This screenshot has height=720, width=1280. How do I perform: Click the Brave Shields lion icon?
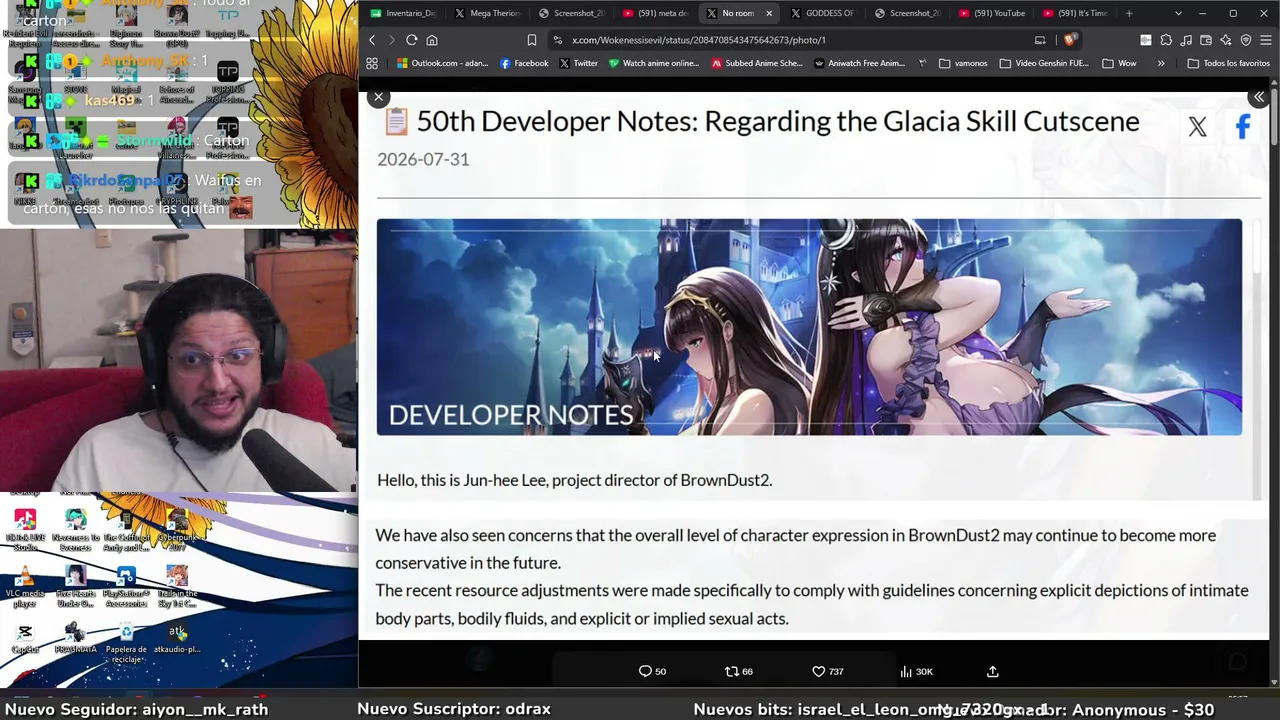pyautogui.click(x=1070, y=40)
